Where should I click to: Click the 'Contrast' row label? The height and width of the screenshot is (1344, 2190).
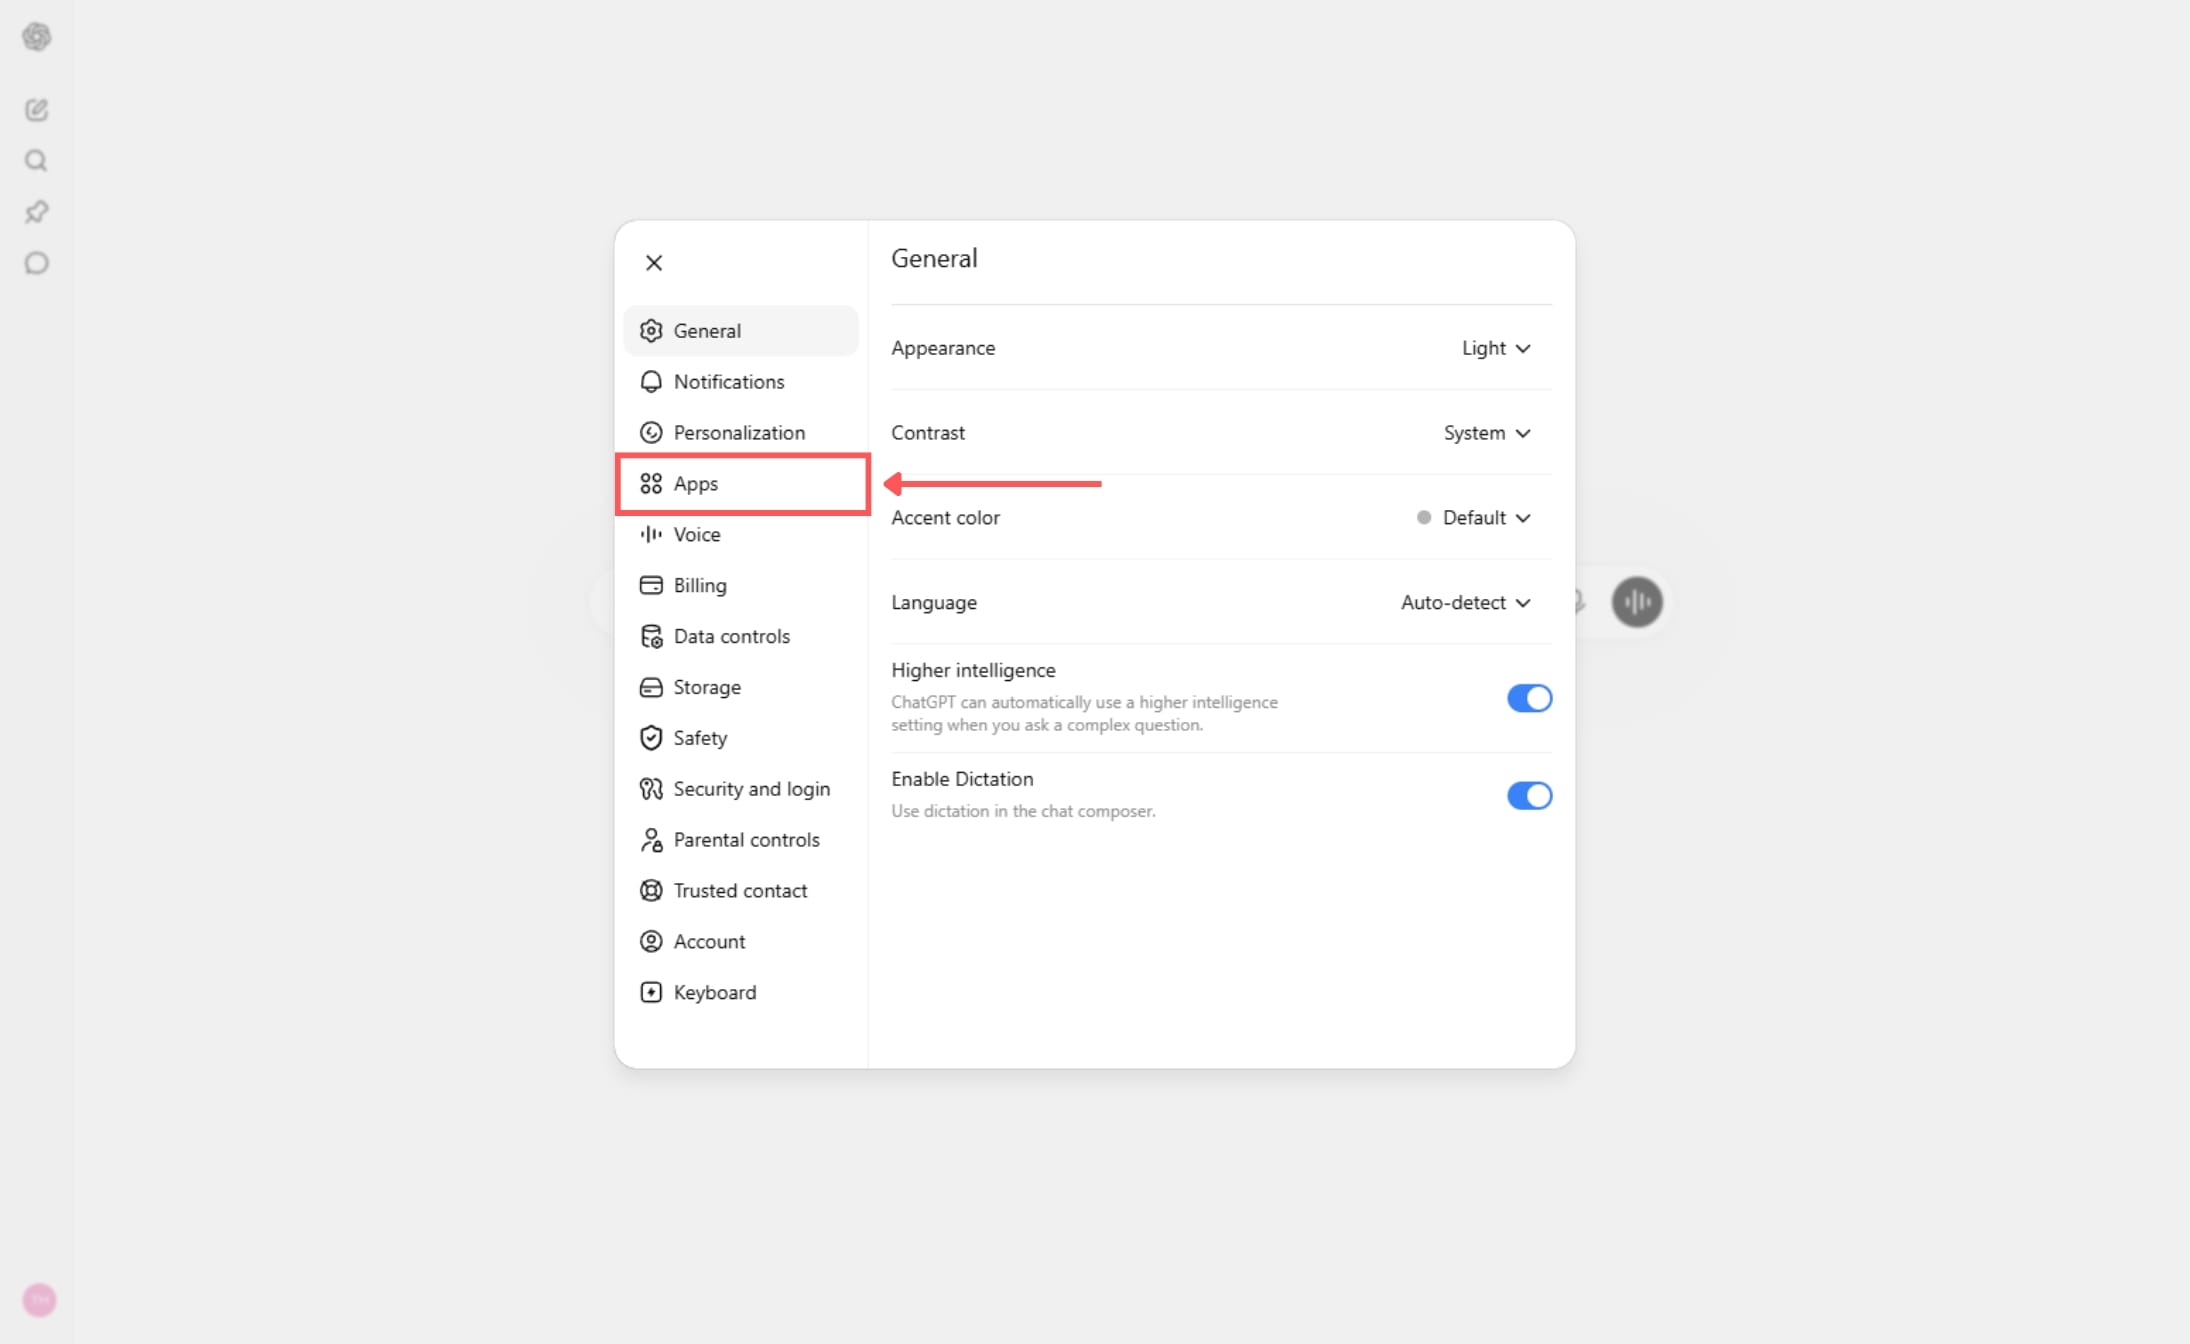click(928, 433)
